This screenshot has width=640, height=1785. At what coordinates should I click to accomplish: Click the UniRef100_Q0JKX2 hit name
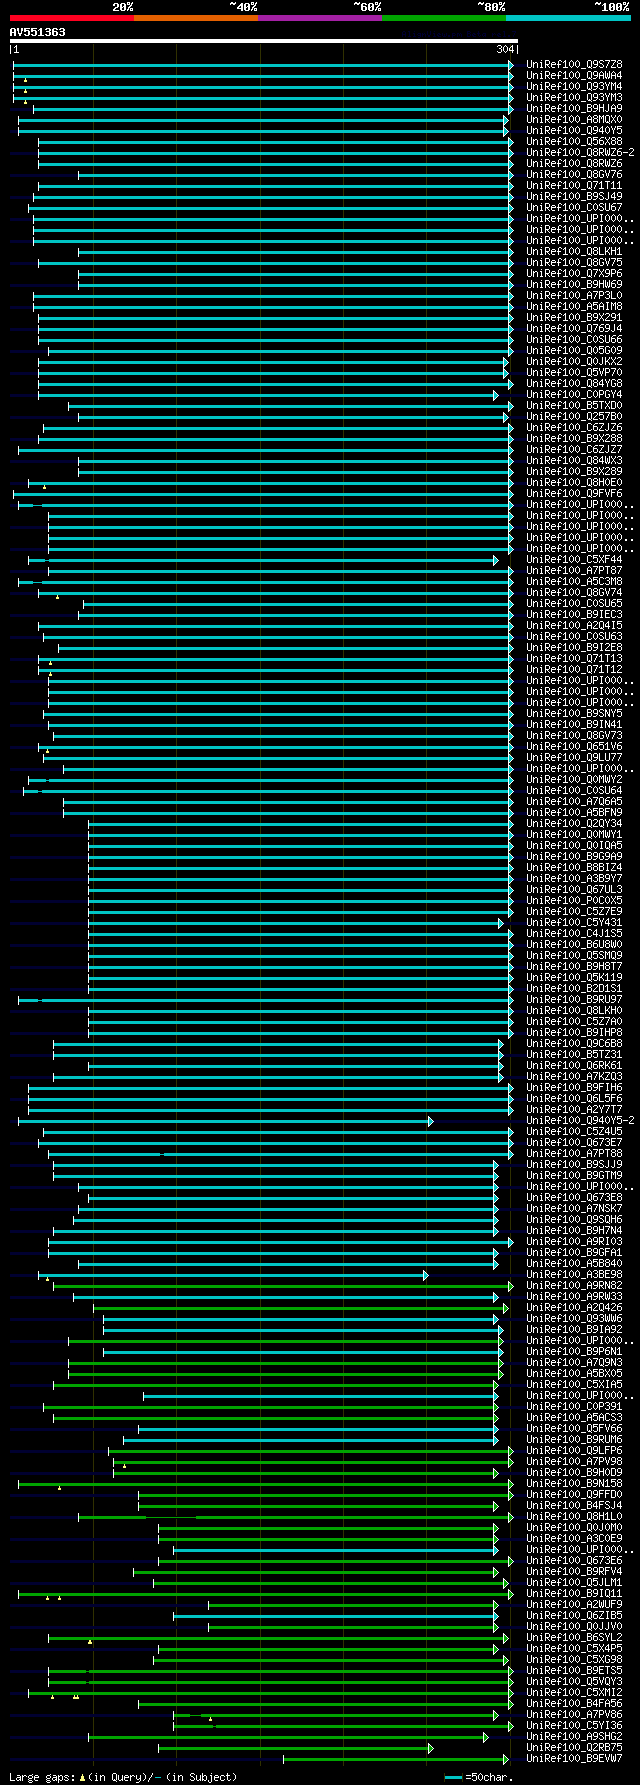click(x=574, y=361)
